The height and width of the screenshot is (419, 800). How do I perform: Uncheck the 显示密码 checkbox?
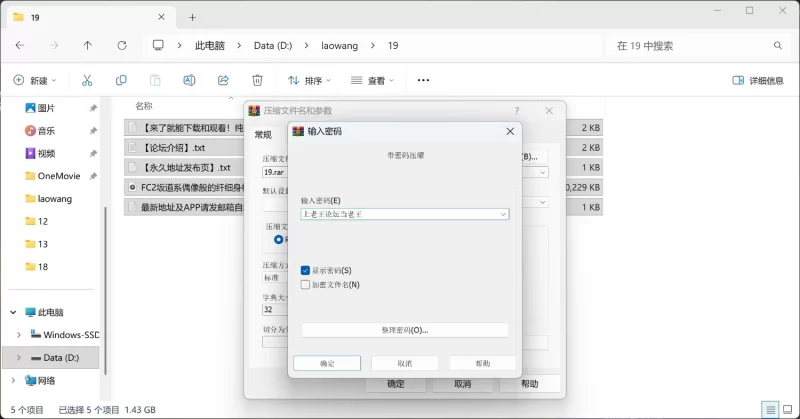coord(306,270)
